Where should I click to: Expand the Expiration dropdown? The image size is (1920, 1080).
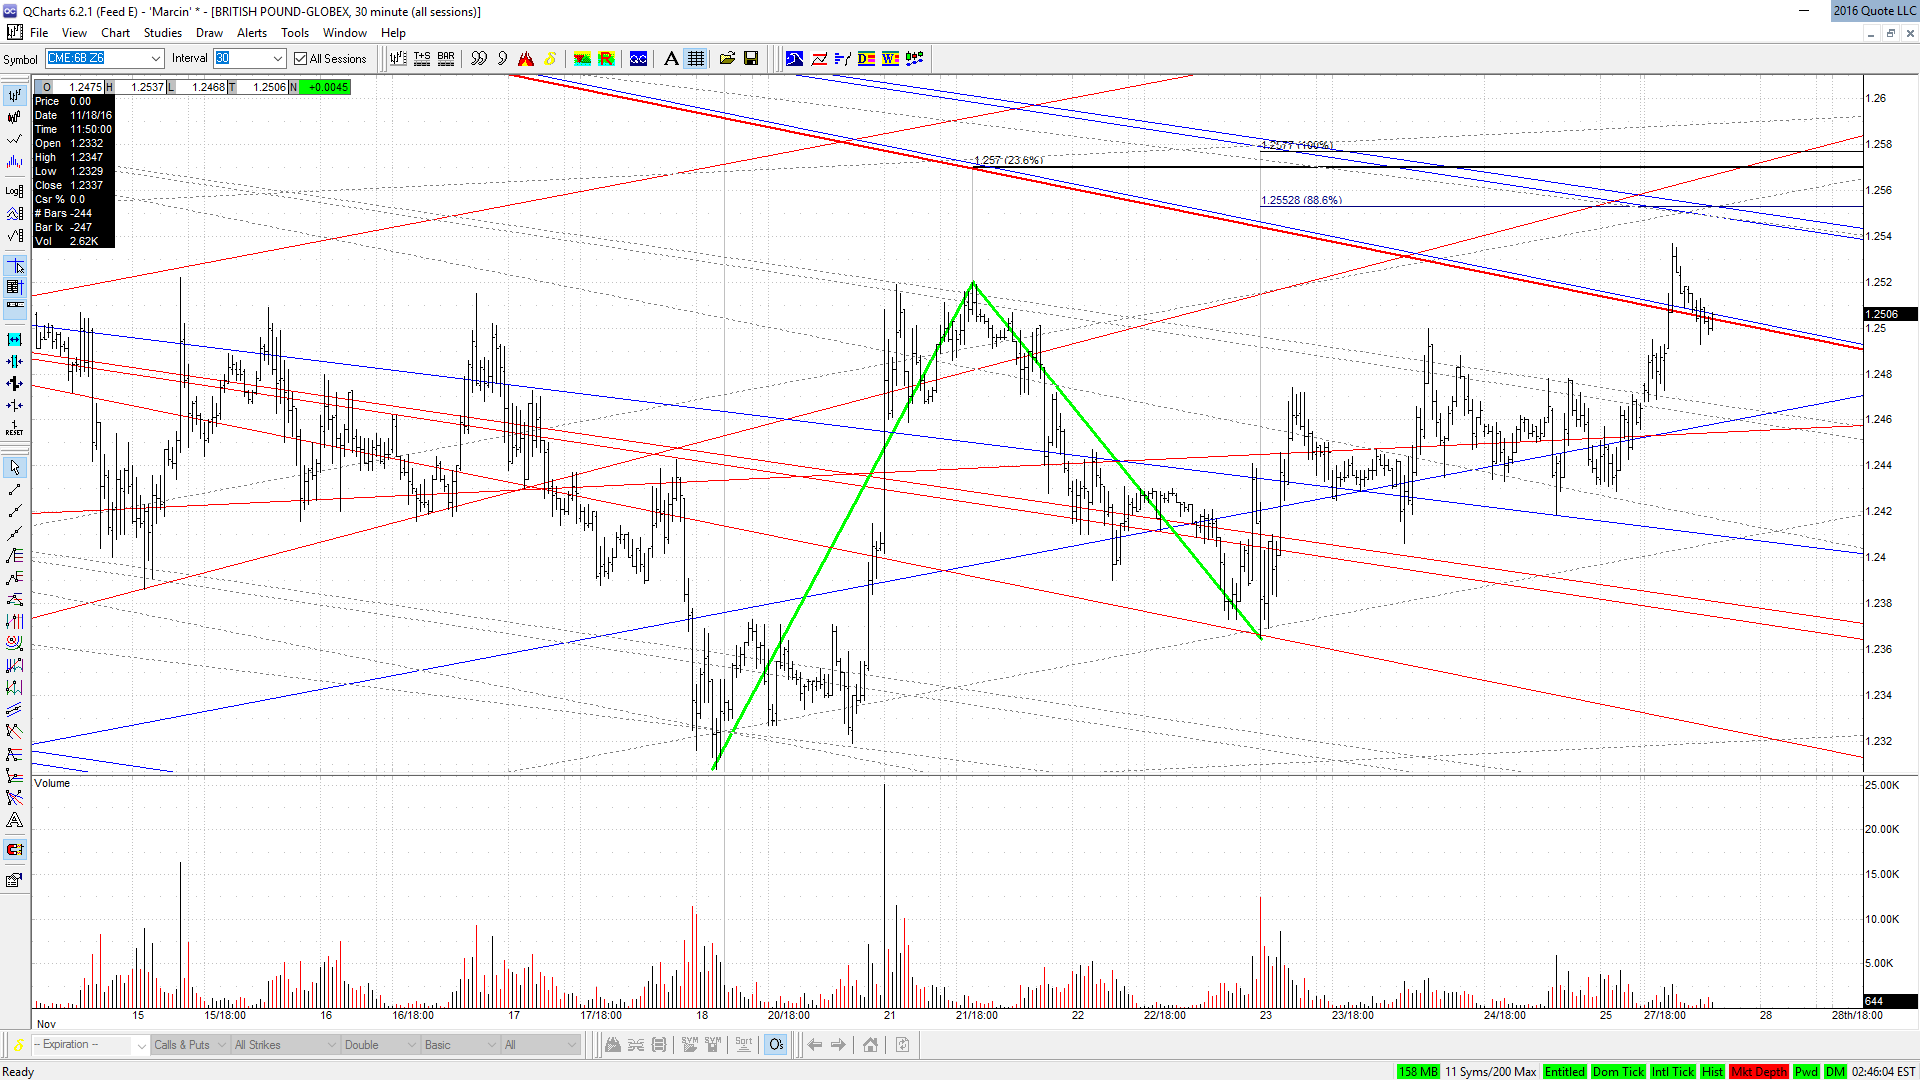pos(141,1045)
